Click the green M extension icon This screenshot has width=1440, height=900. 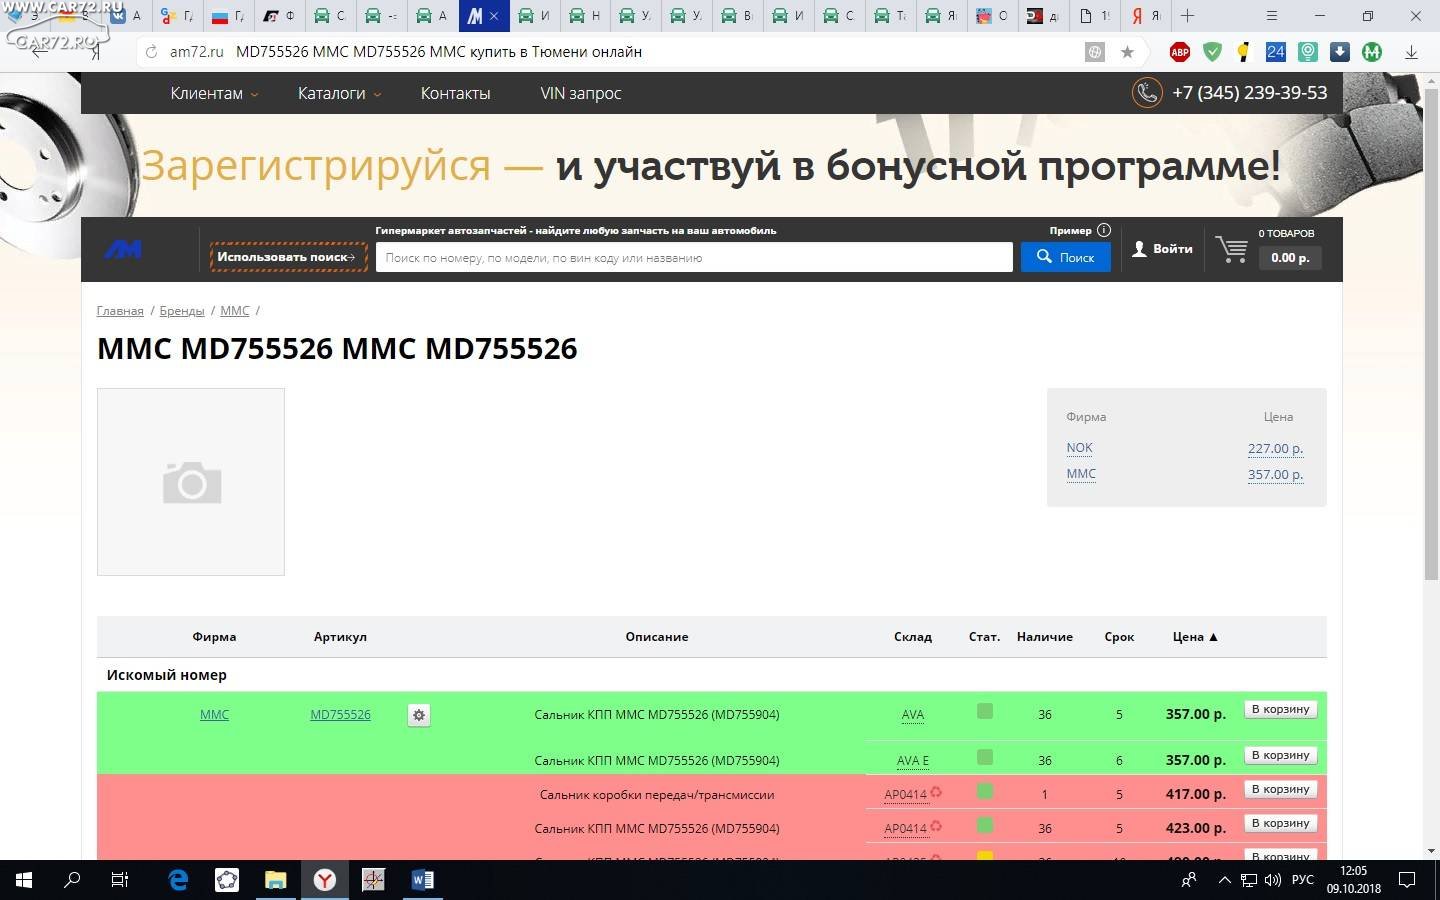pyautogui.click(x=1372, y=52)
